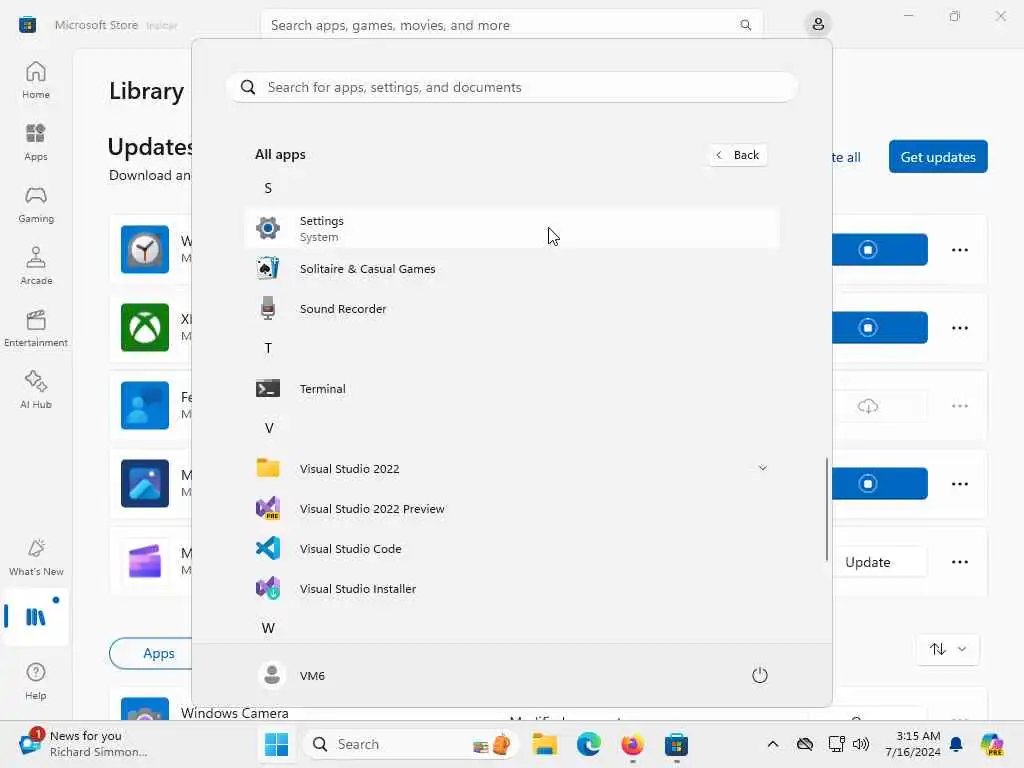Open the power options button
The height and width of the screenshot is (768, 1024).
(x=760, y=675)
